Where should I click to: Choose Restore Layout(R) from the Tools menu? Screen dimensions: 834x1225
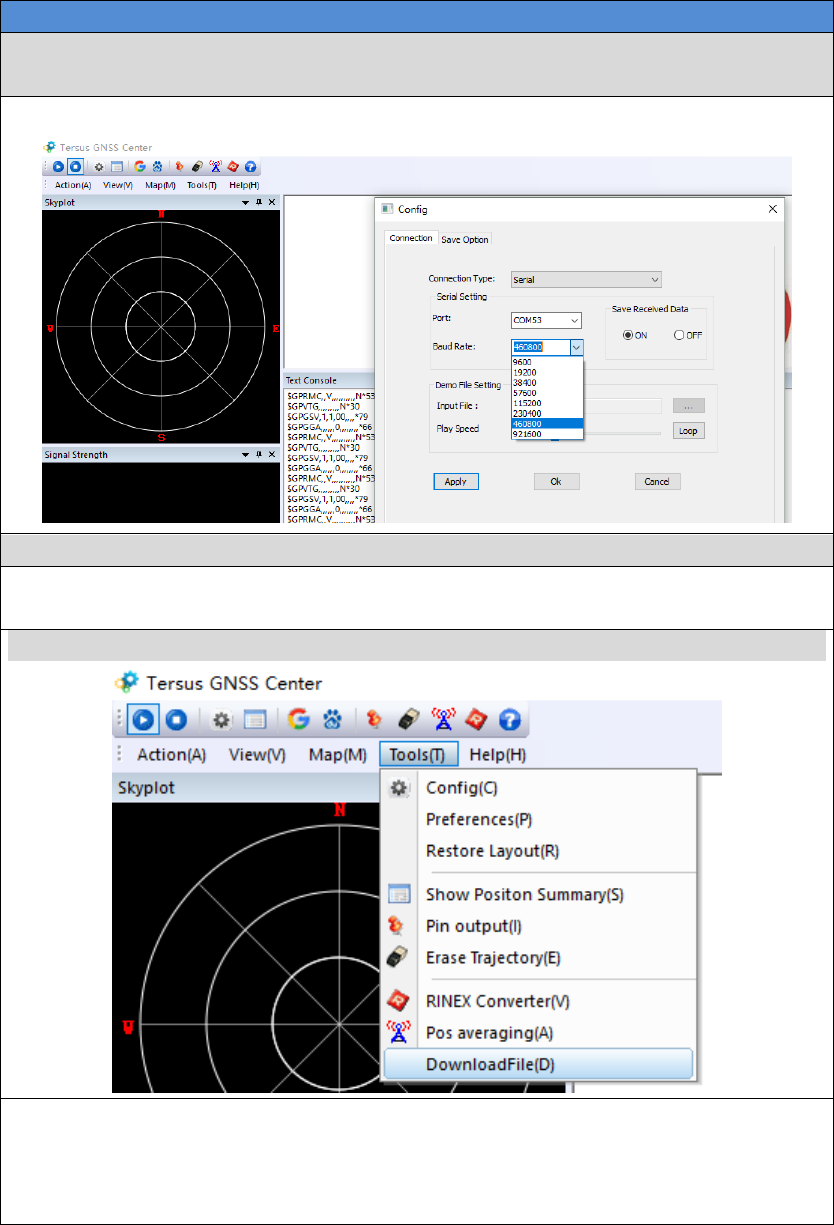(538, 852)
